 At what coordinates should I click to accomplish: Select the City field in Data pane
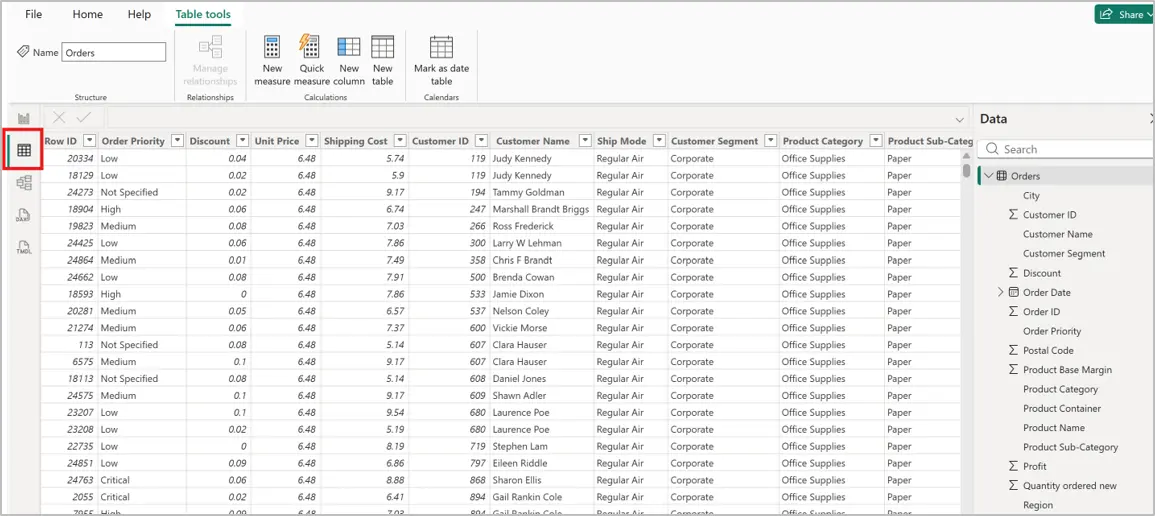click(1031, 196)
